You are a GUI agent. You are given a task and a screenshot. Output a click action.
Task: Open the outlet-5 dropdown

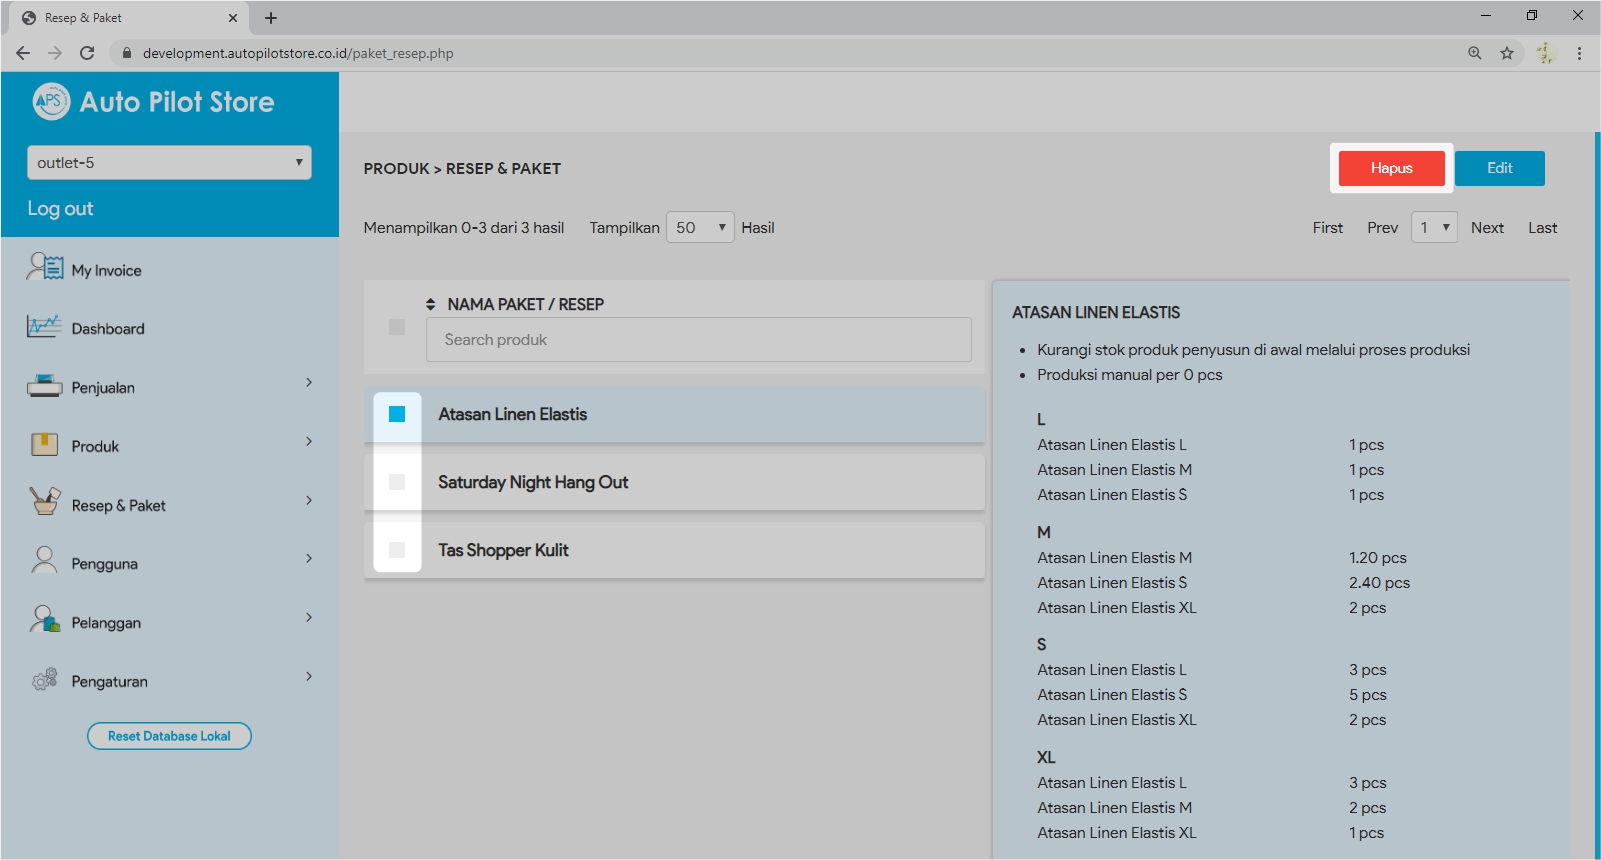pos(169,163)
